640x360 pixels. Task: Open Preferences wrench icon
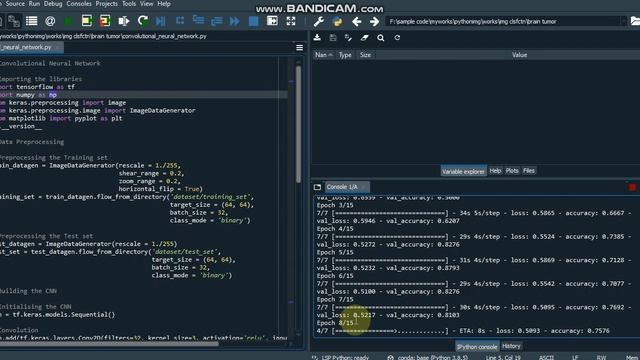(319, 21)
